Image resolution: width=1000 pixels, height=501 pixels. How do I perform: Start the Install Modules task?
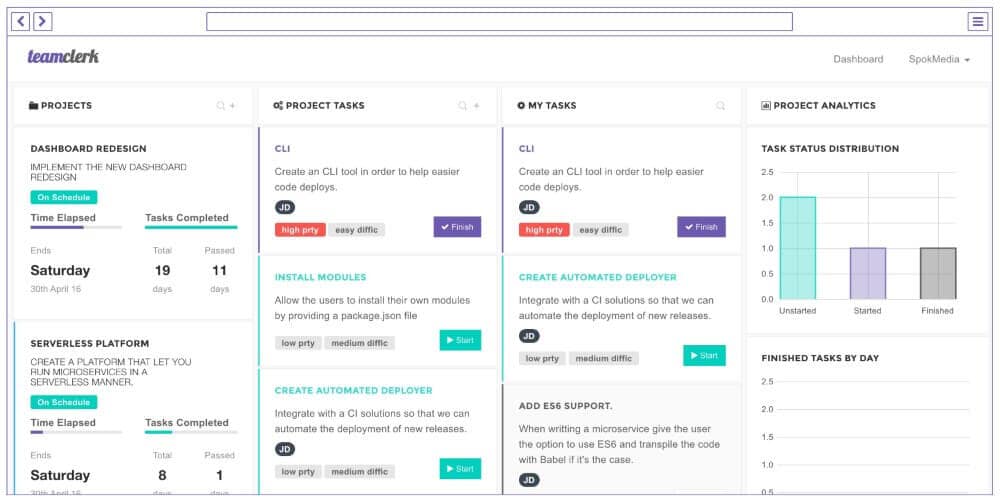[x=460, y=340]
